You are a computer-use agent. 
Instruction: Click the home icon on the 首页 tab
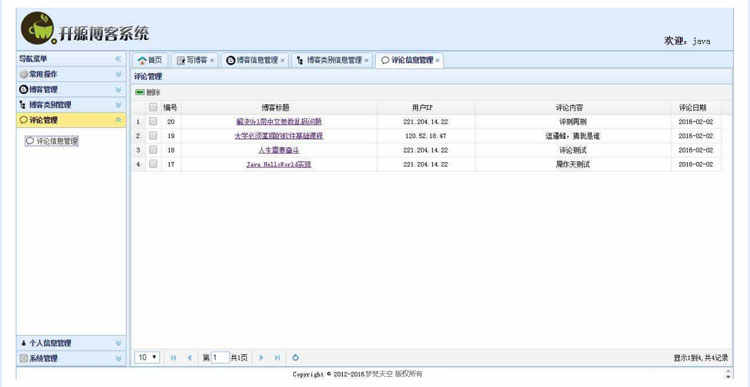(x=142, y=60)
